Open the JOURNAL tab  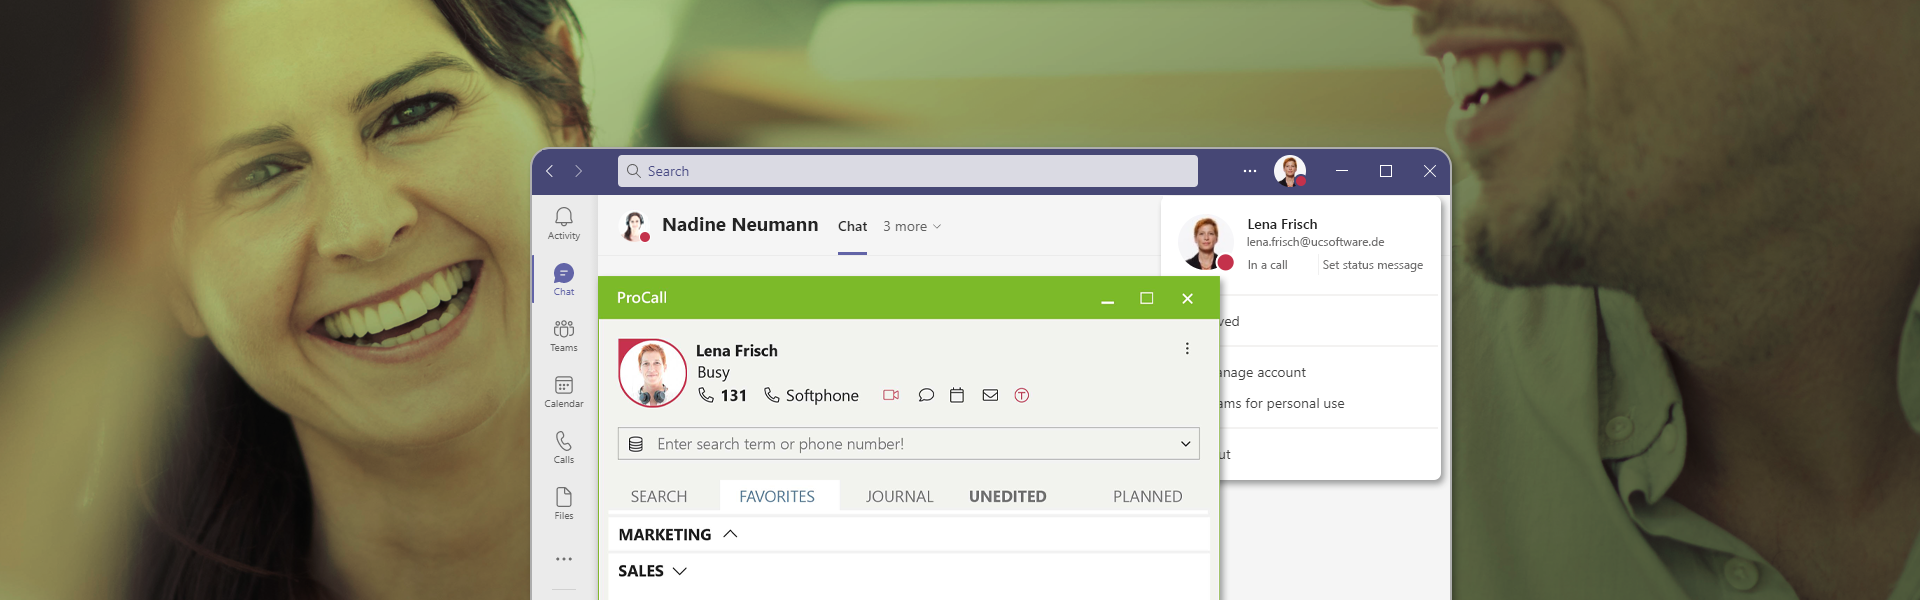pos(900,496)
